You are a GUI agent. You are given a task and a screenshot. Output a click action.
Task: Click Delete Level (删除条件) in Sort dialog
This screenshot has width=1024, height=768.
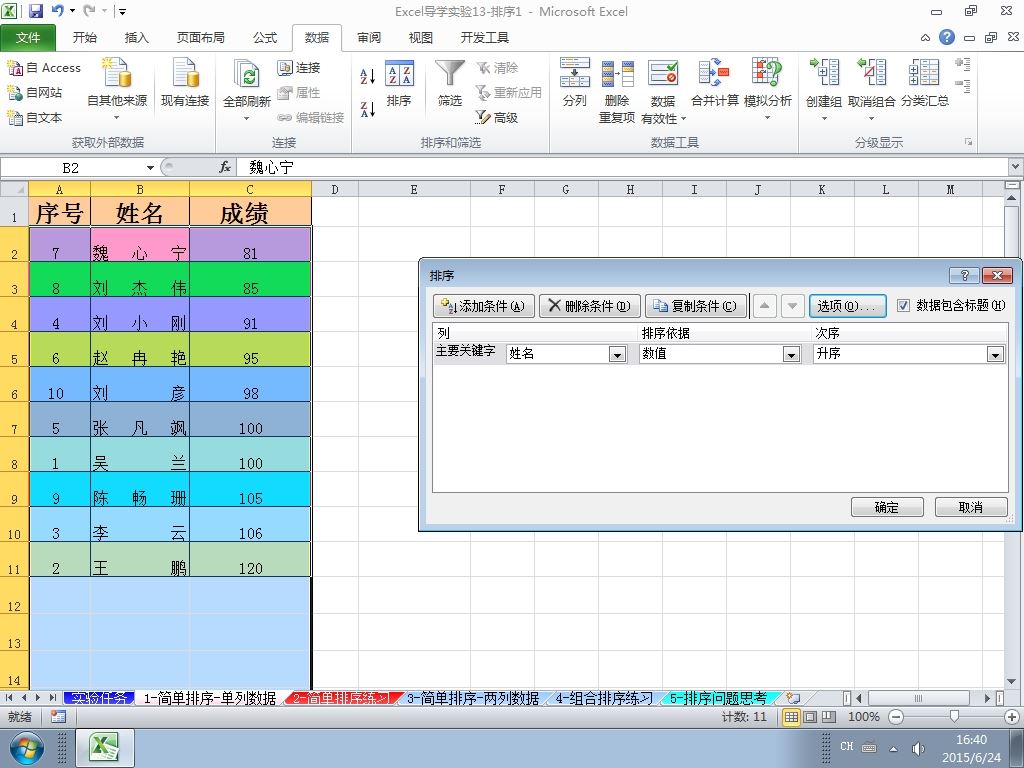pos(590,306)
